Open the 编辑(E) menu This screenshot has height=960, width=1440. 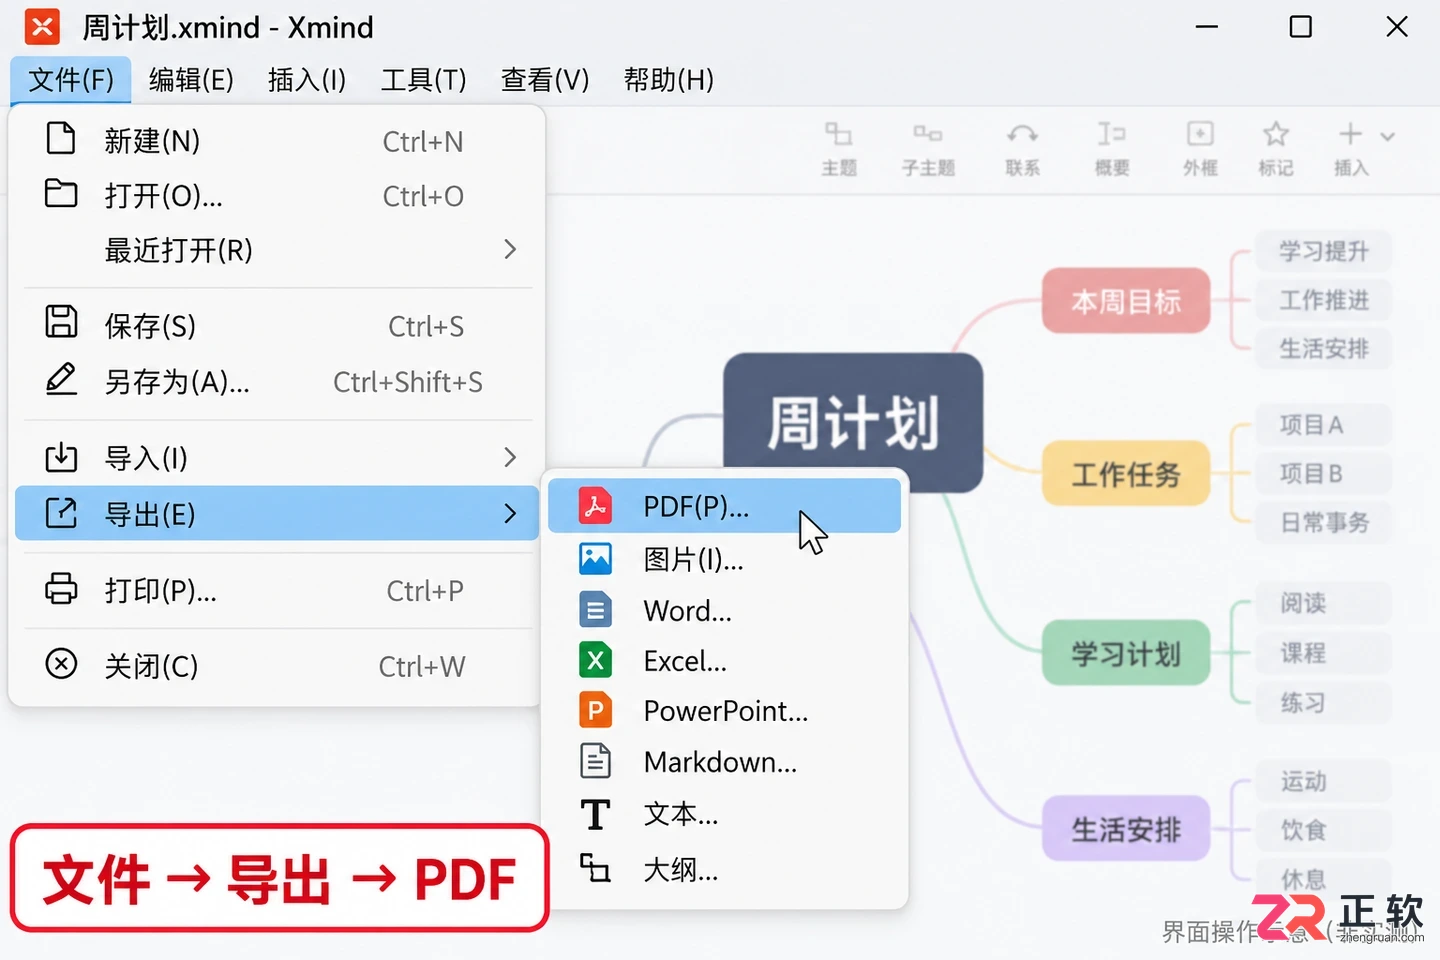click(191, 80)
